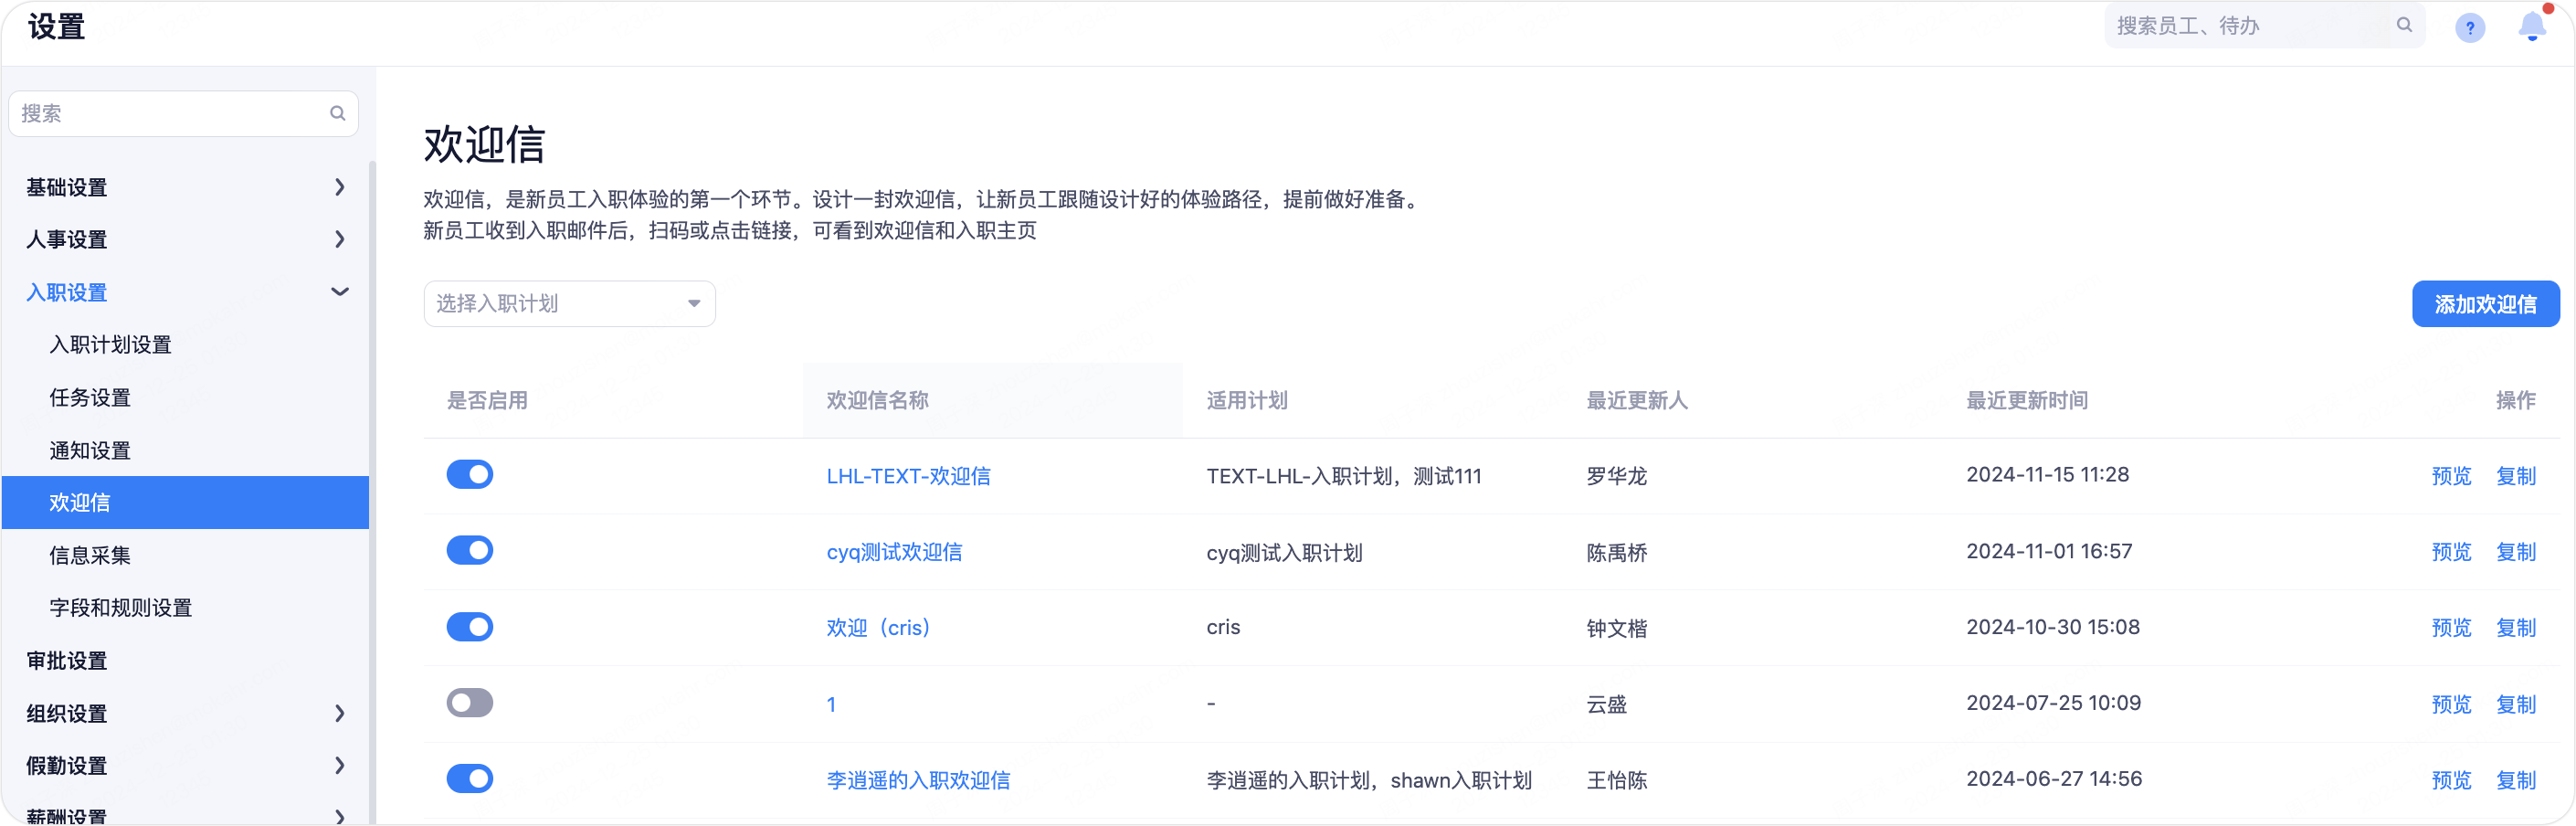Open the 选择入职计划 dropdown
This screenshot has height=826, width=2576.
pos(569,304)
